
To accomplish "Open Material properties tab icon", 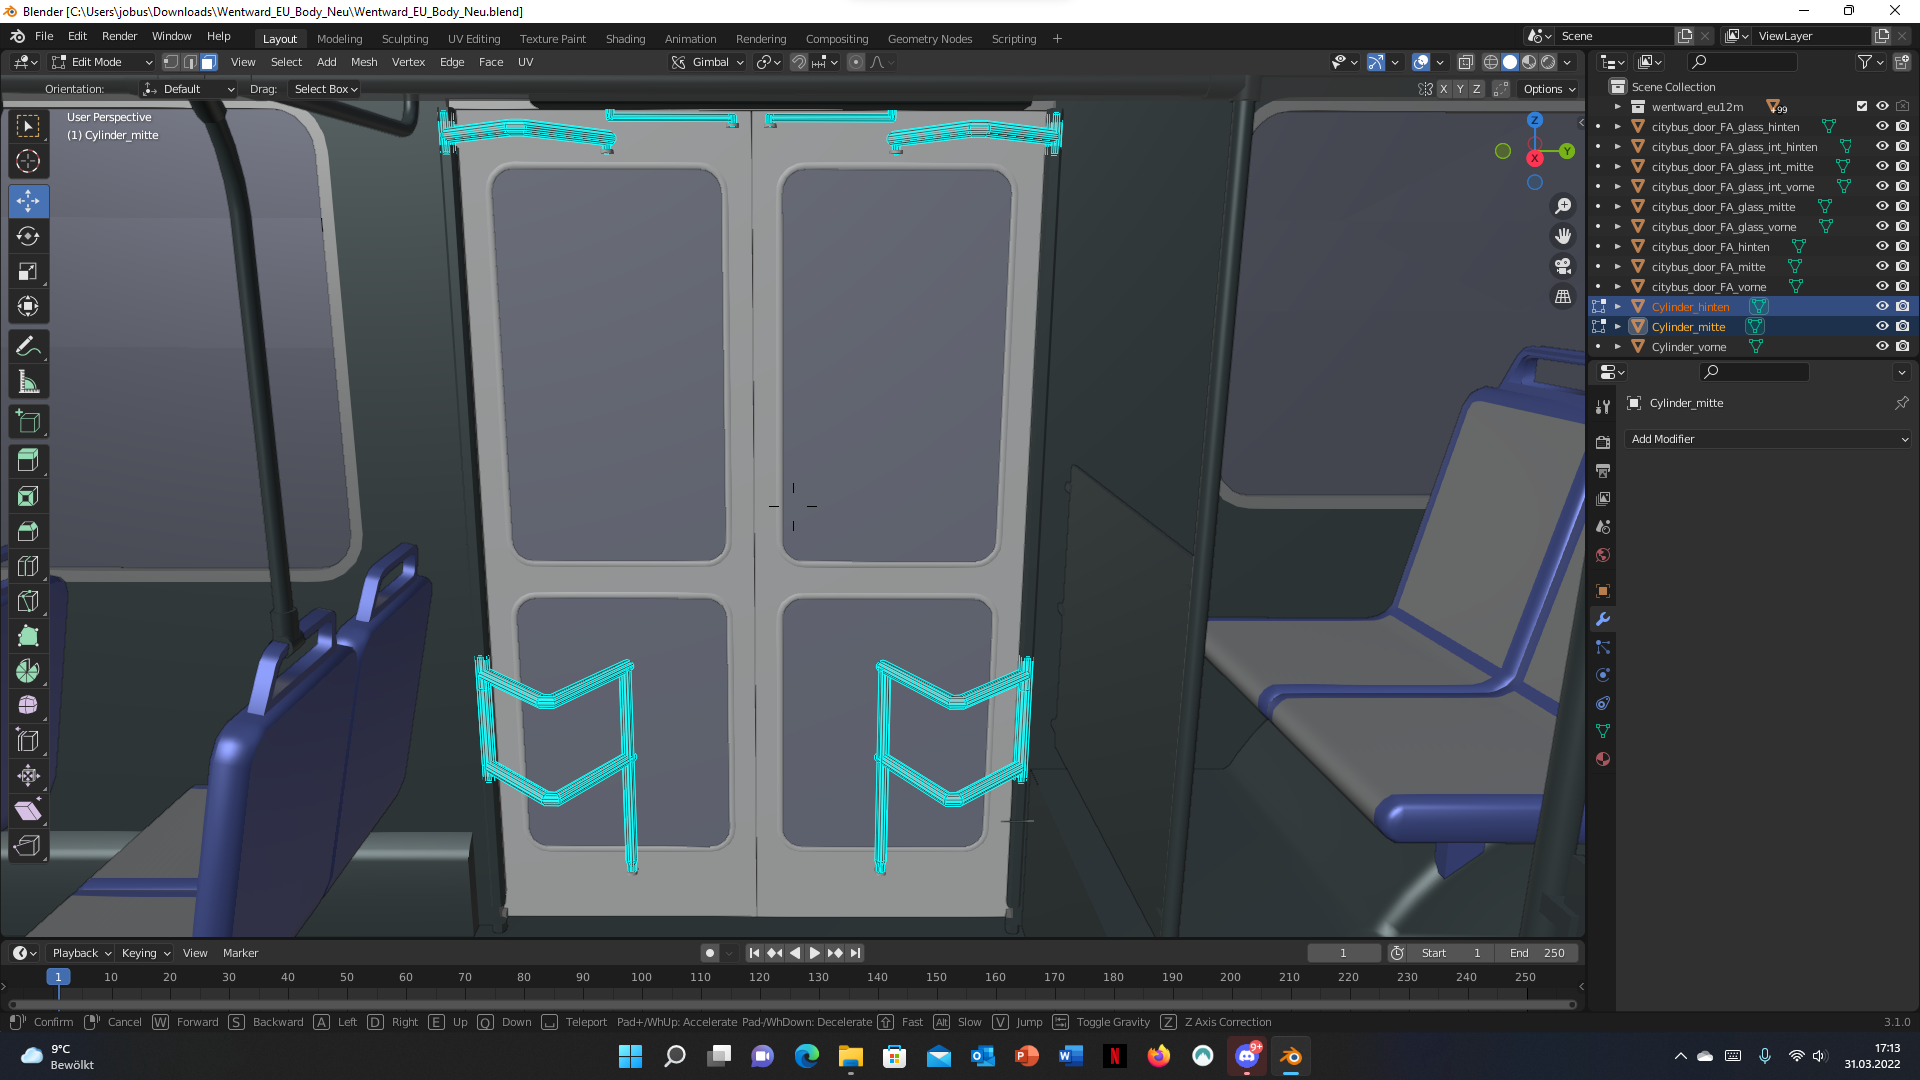I will coord(1603,759).
